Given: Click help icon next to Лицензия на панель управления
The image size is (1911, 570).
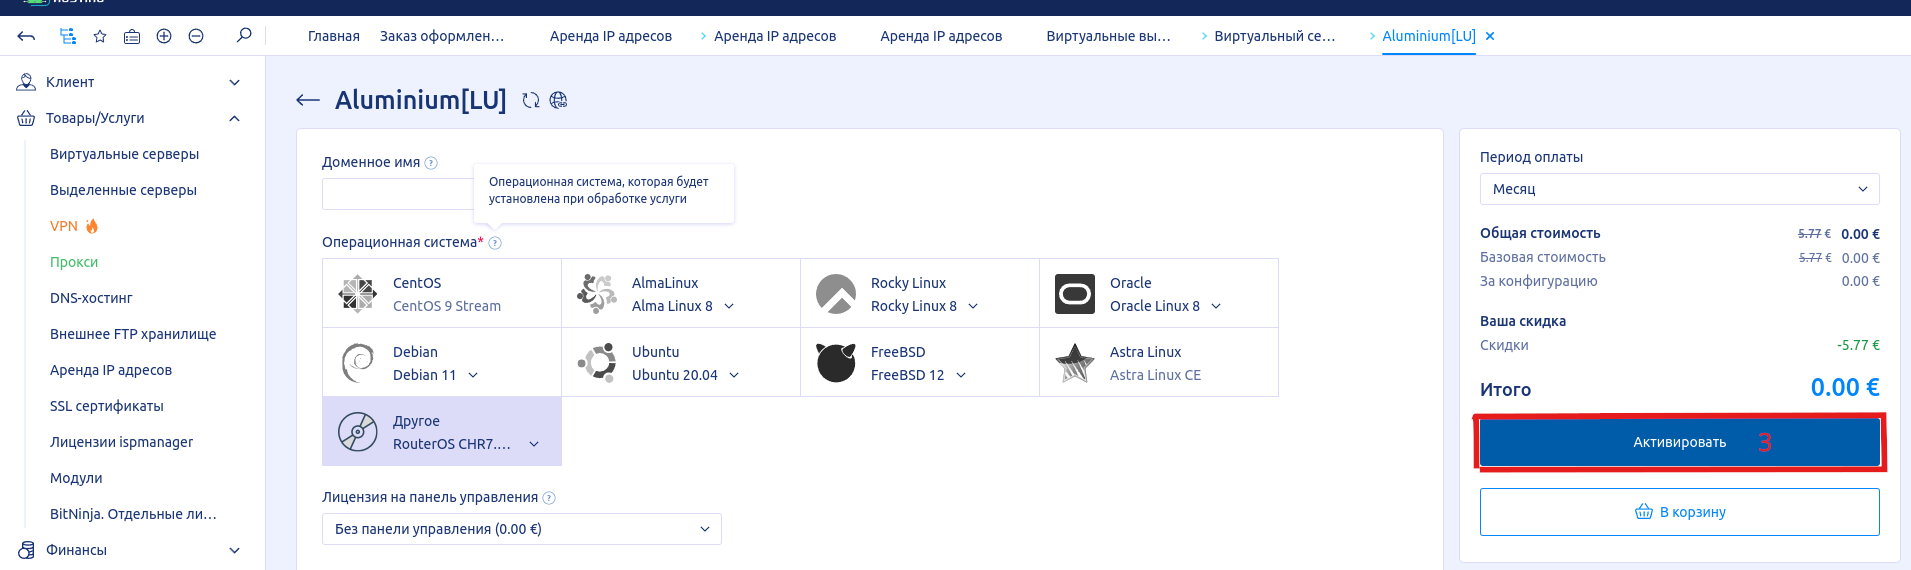Looking at the screenshot, I should pyautogui.click(x=549, y=498).
